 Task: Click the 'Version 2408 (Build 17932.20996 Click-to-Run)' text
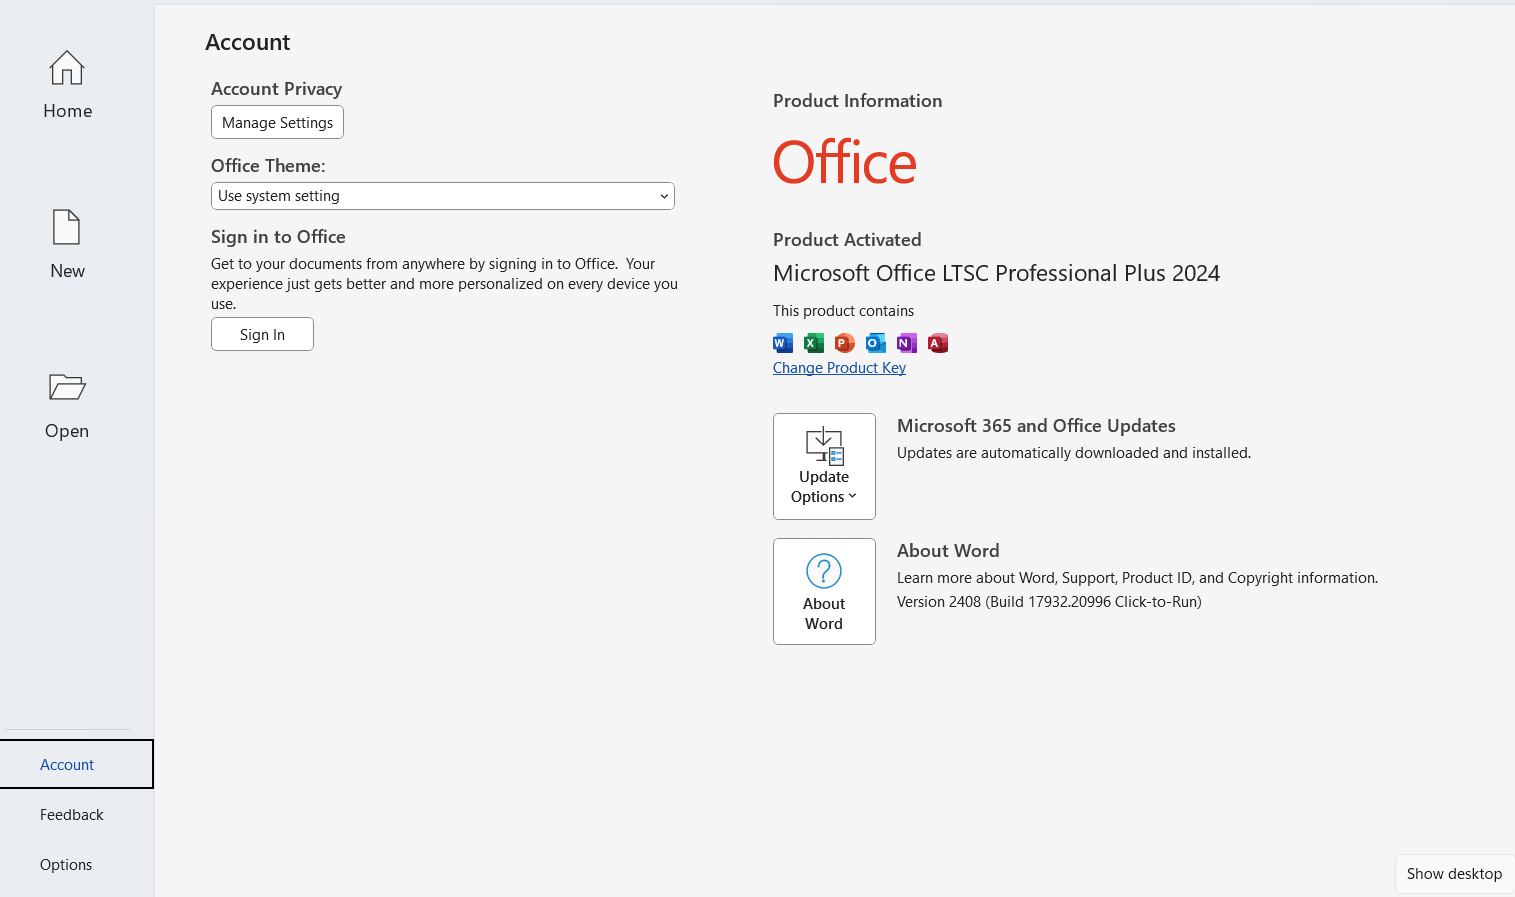pos(1049,602)
